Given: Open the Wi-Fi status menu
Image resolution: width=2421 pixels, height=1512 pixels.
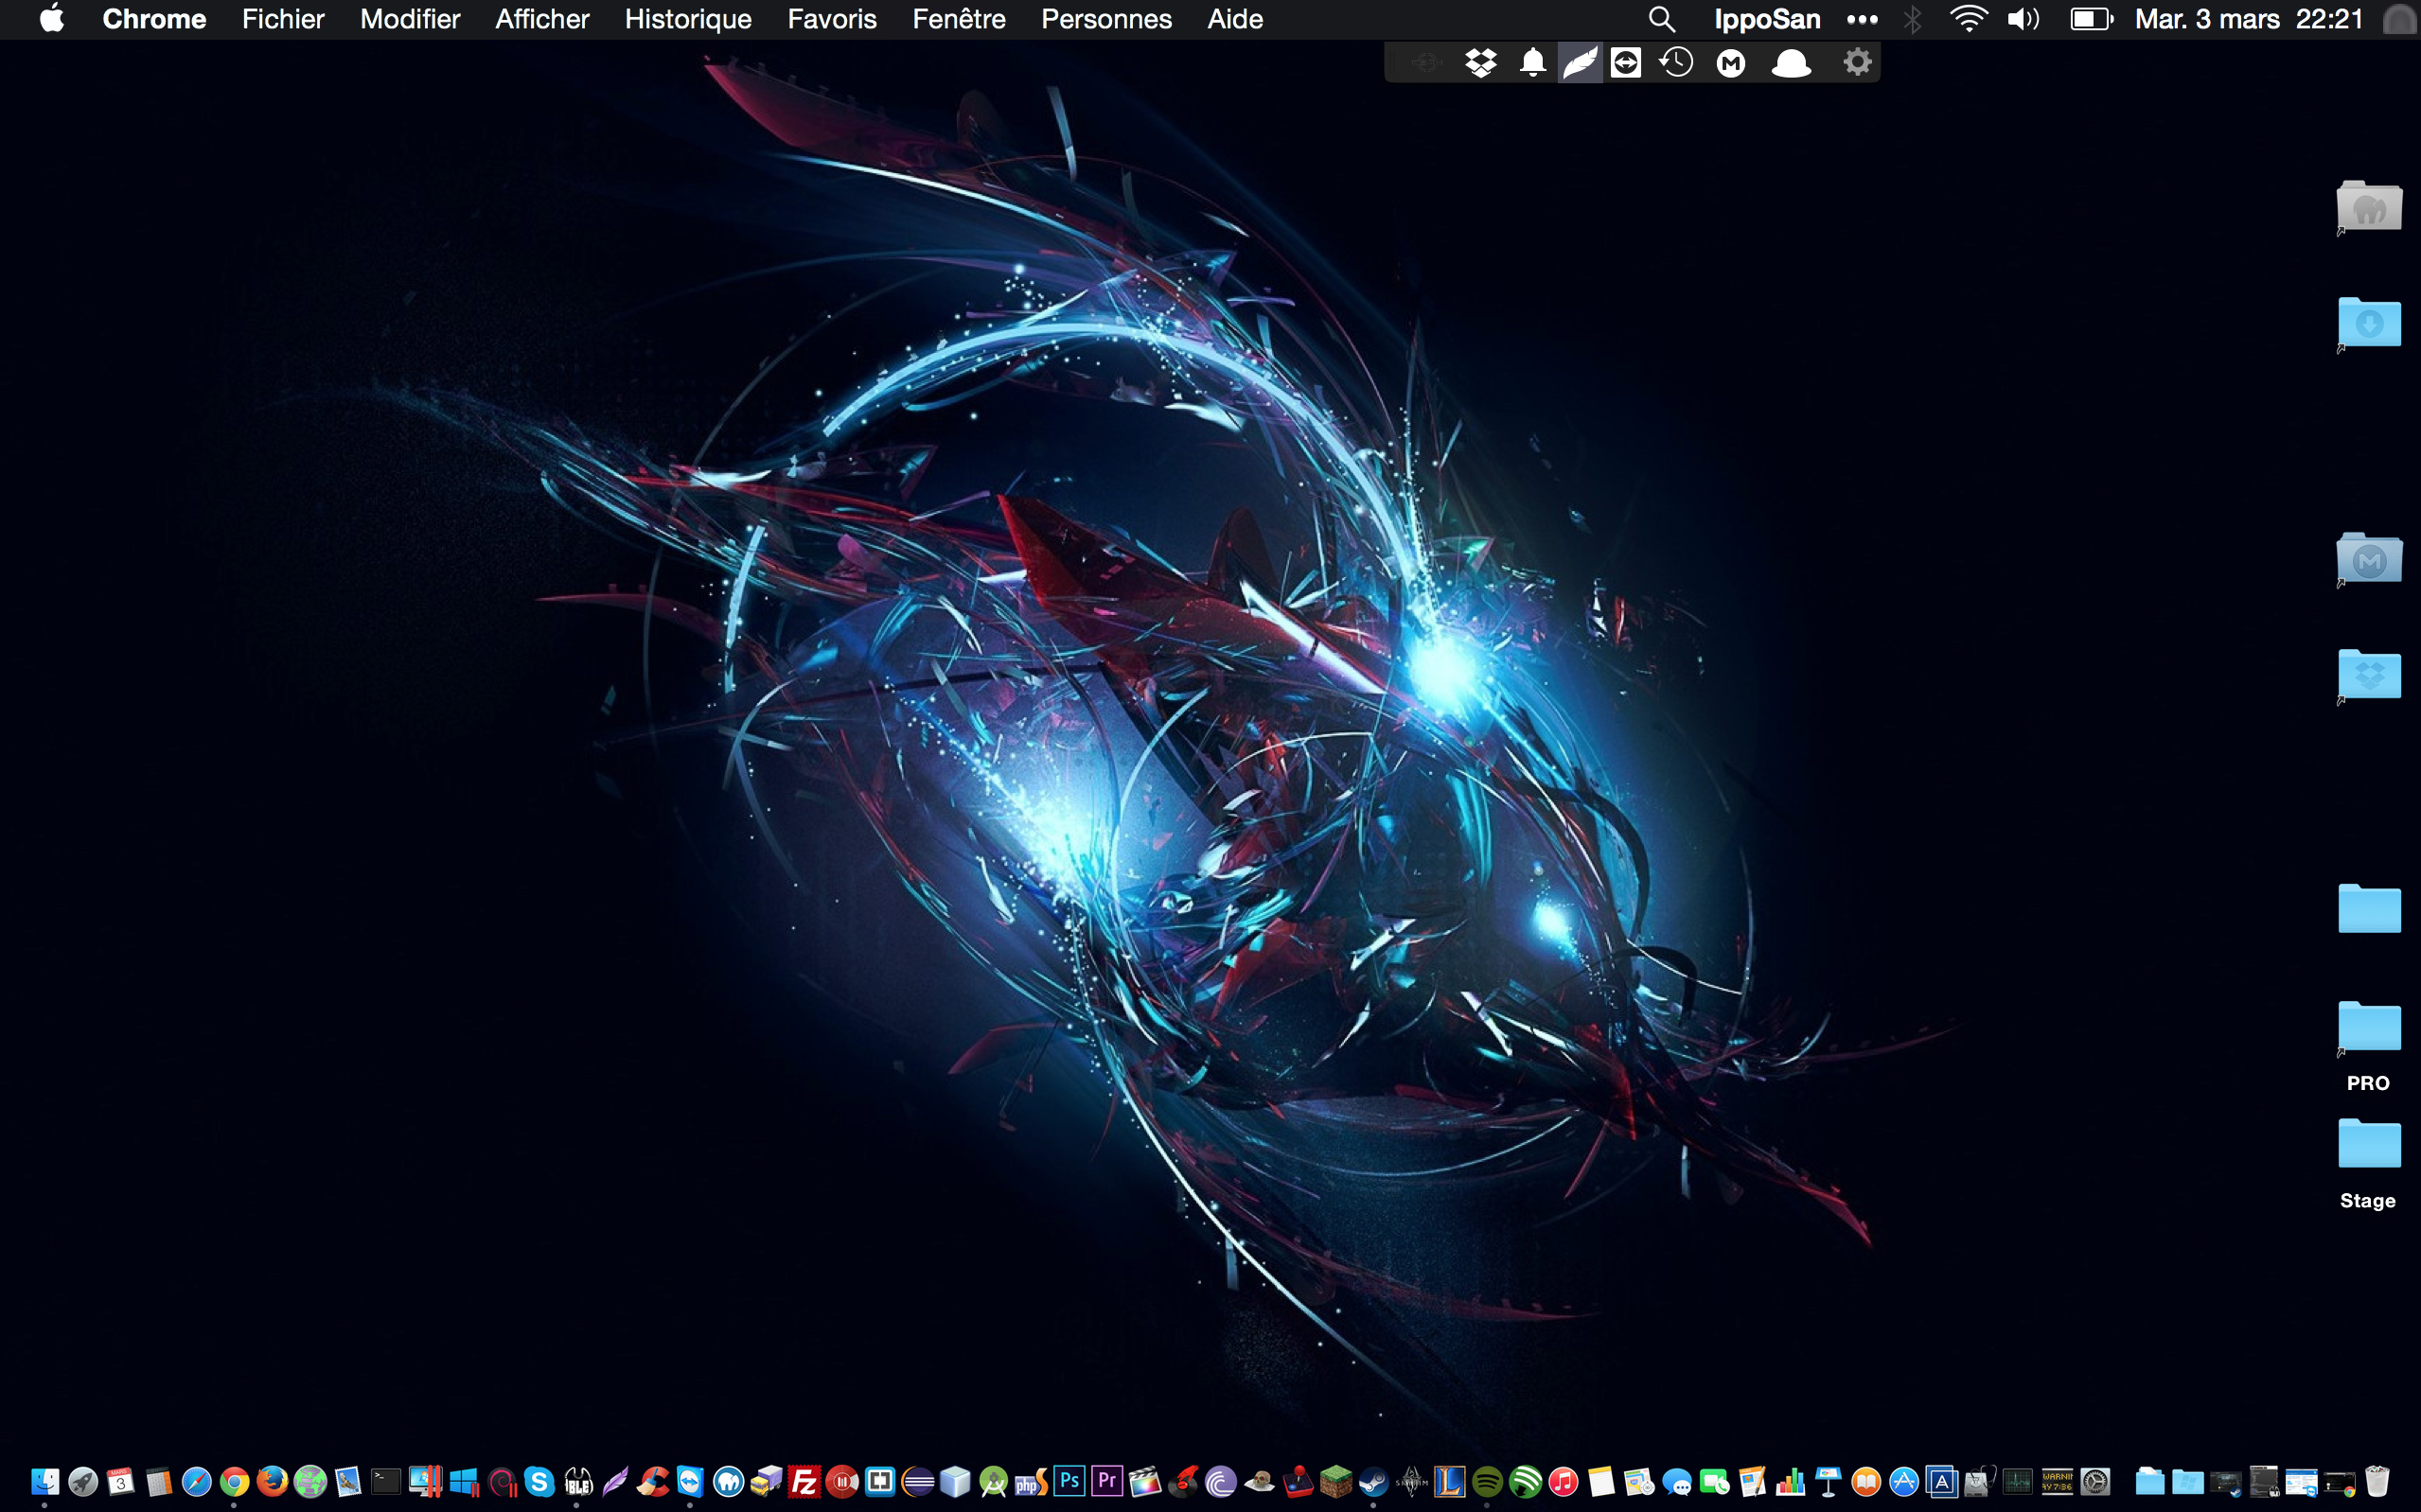Looking at the screenshot, I should click(1968, 19).
